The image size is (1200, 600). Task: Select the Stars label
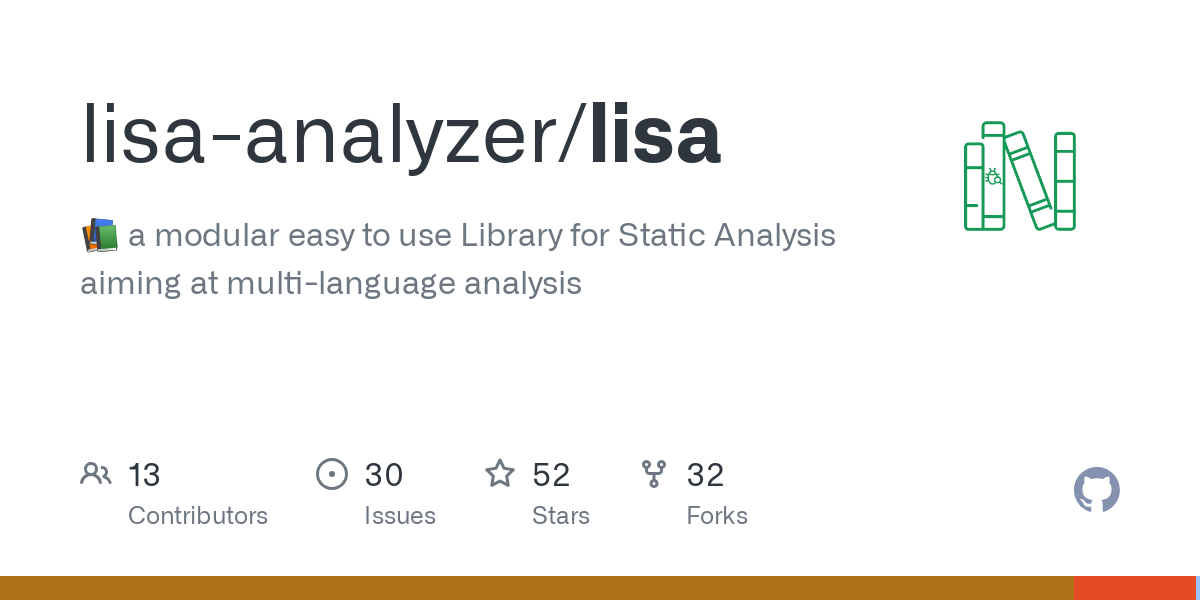tap(561, 516)
